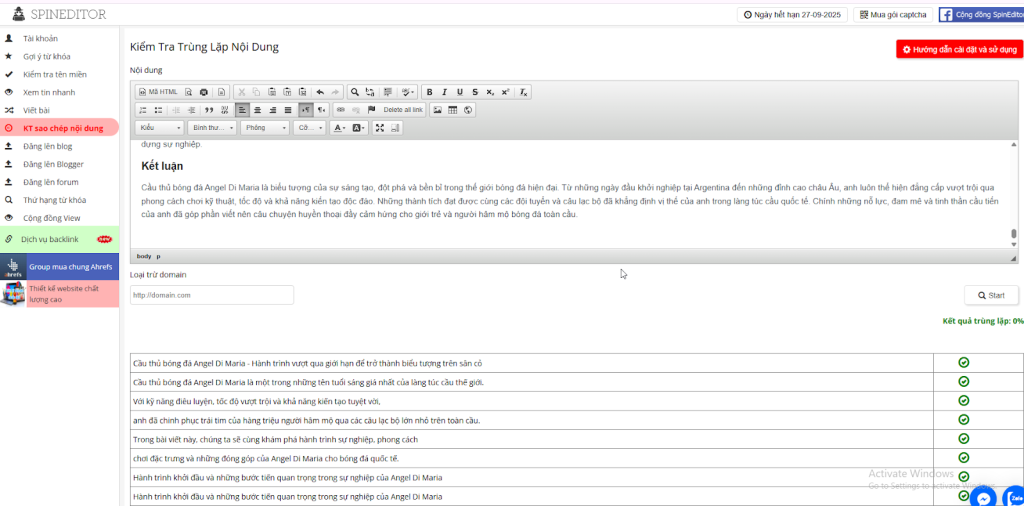Click the undo arrow in the toolbar
Viewport: 1024px width, 506px height.
coord(320,92)
